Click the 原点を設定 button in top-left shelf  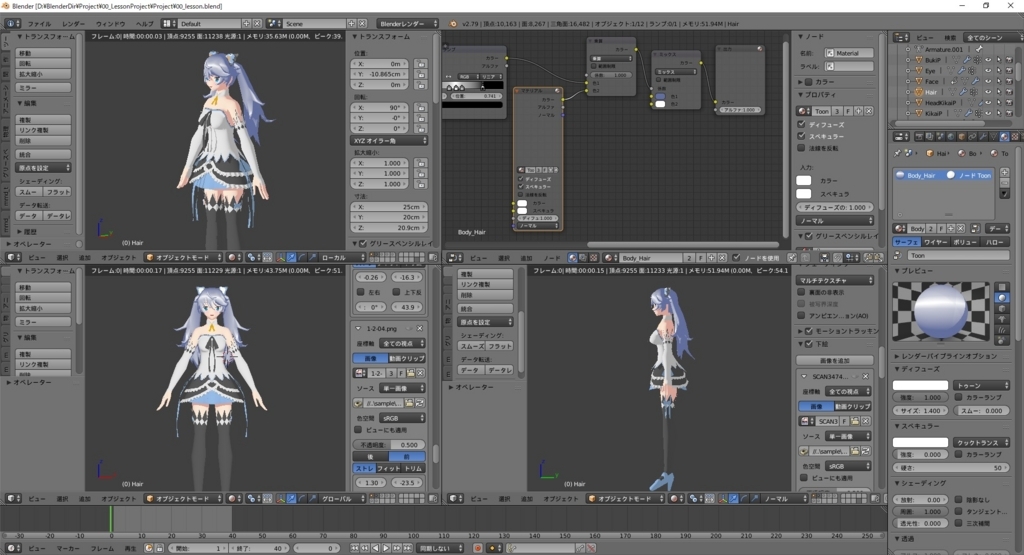(x=43, y=168)
